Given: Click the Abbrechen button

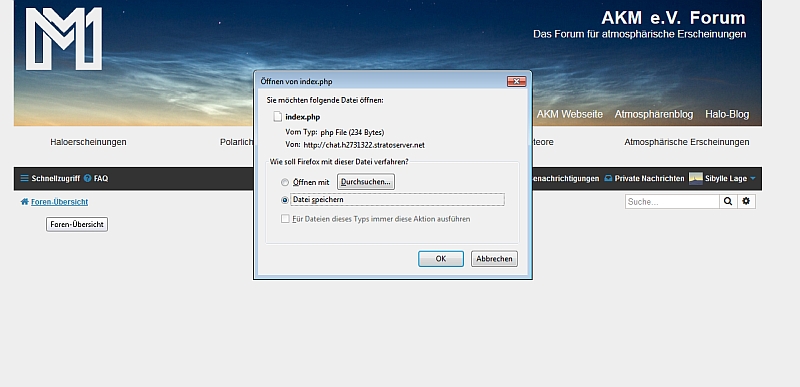Looking at the screenshot, I should (494, 259).
